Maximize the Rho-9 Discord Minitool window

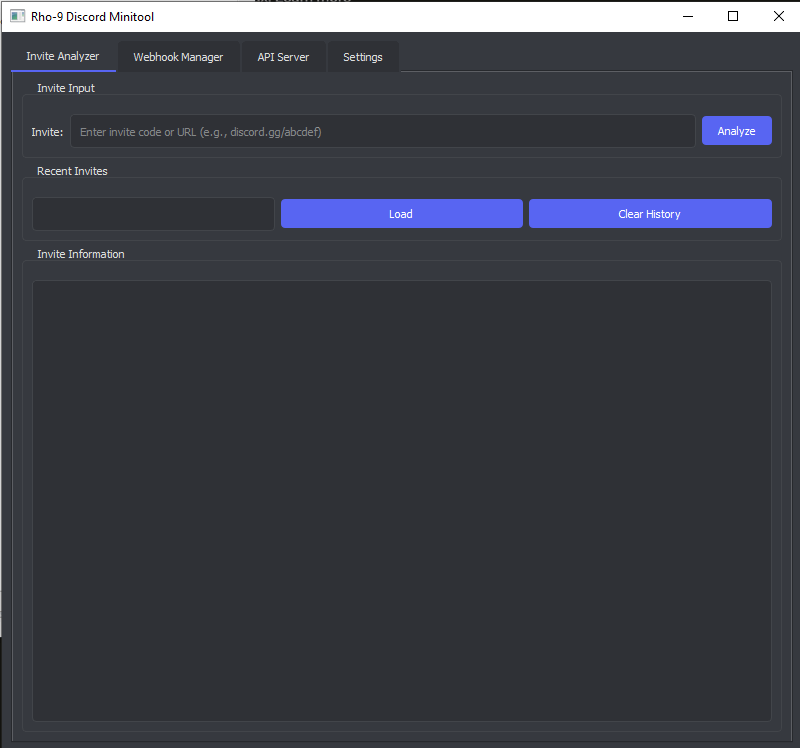click(x=733, y=16)
